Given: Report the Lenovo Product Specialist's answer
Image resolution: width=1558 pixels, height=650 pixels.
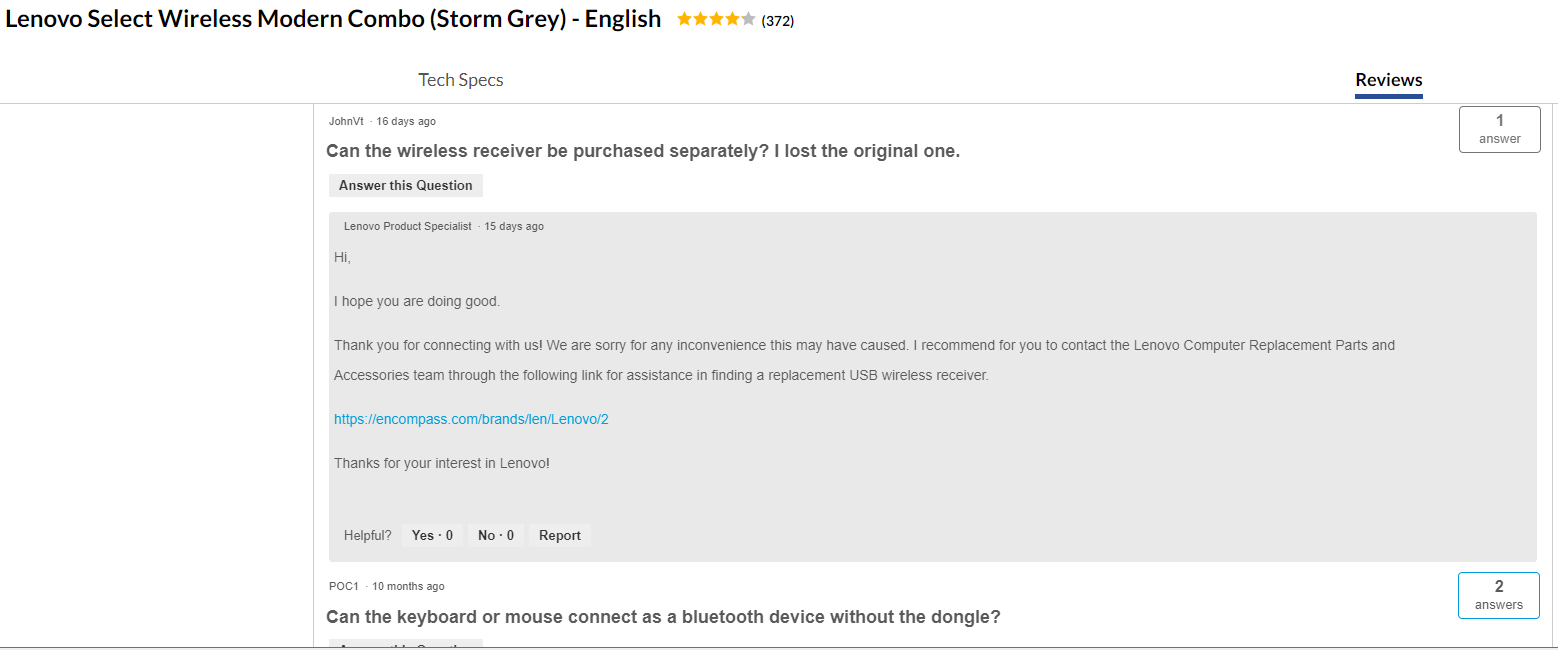Looking at the screenshot, I should pos(559,535).
